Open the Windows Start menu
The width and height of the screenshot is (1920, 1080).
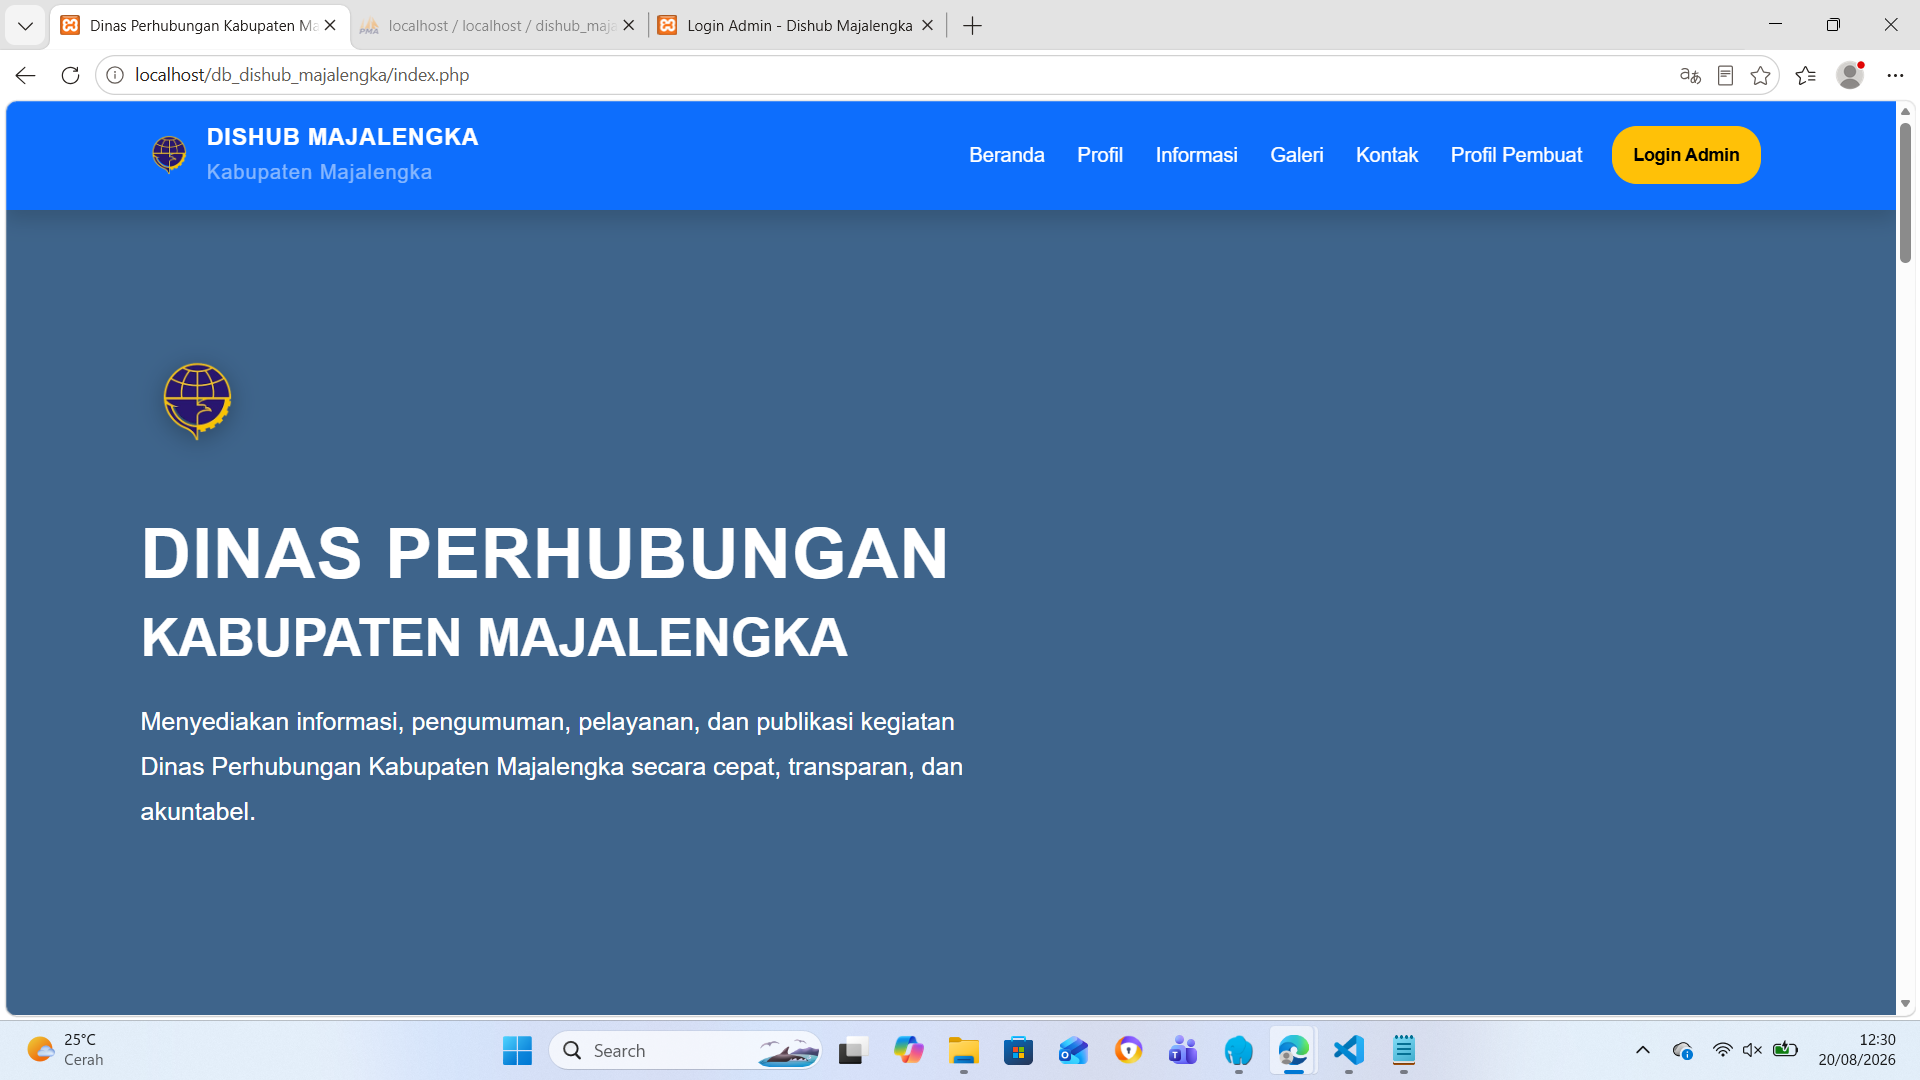click(x=517, y=1050)
